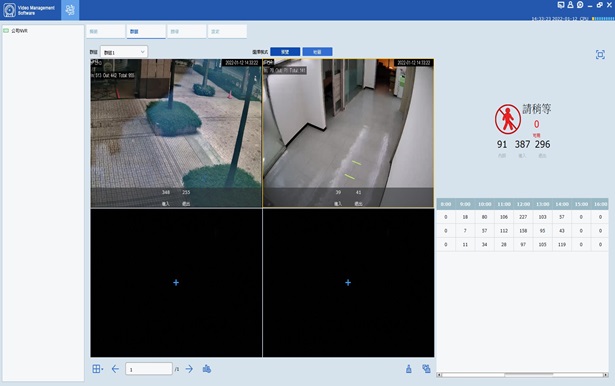Click the inside count value 91

[x=502, y=144]
